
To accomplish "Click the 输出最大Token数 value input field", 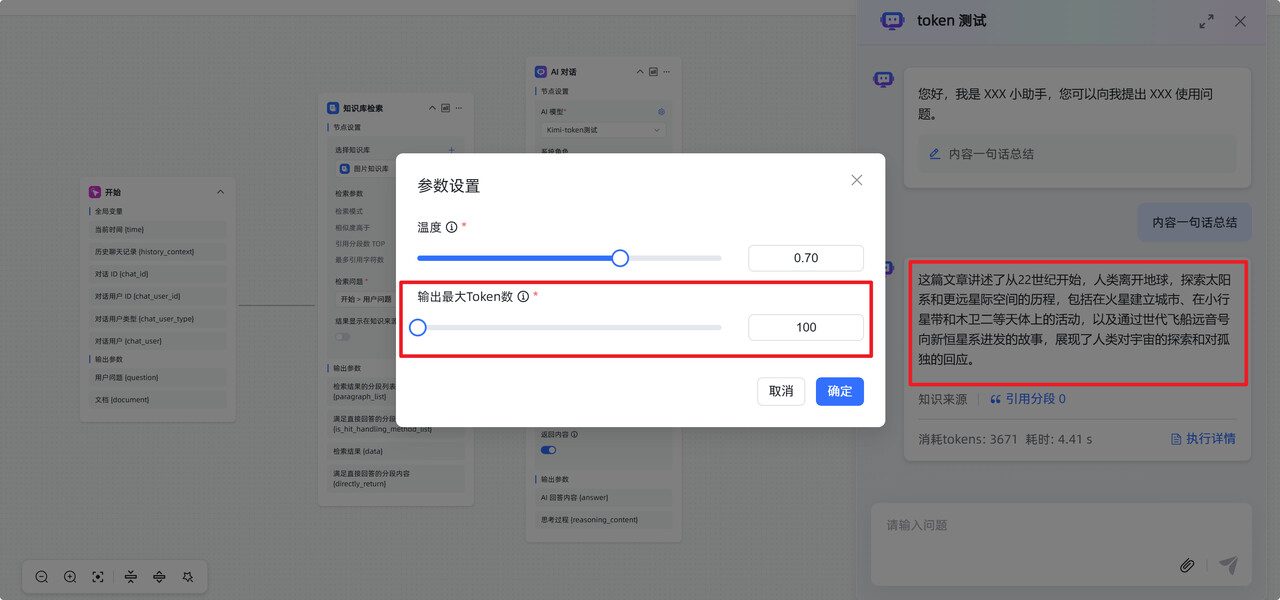I will click(805, 327).
